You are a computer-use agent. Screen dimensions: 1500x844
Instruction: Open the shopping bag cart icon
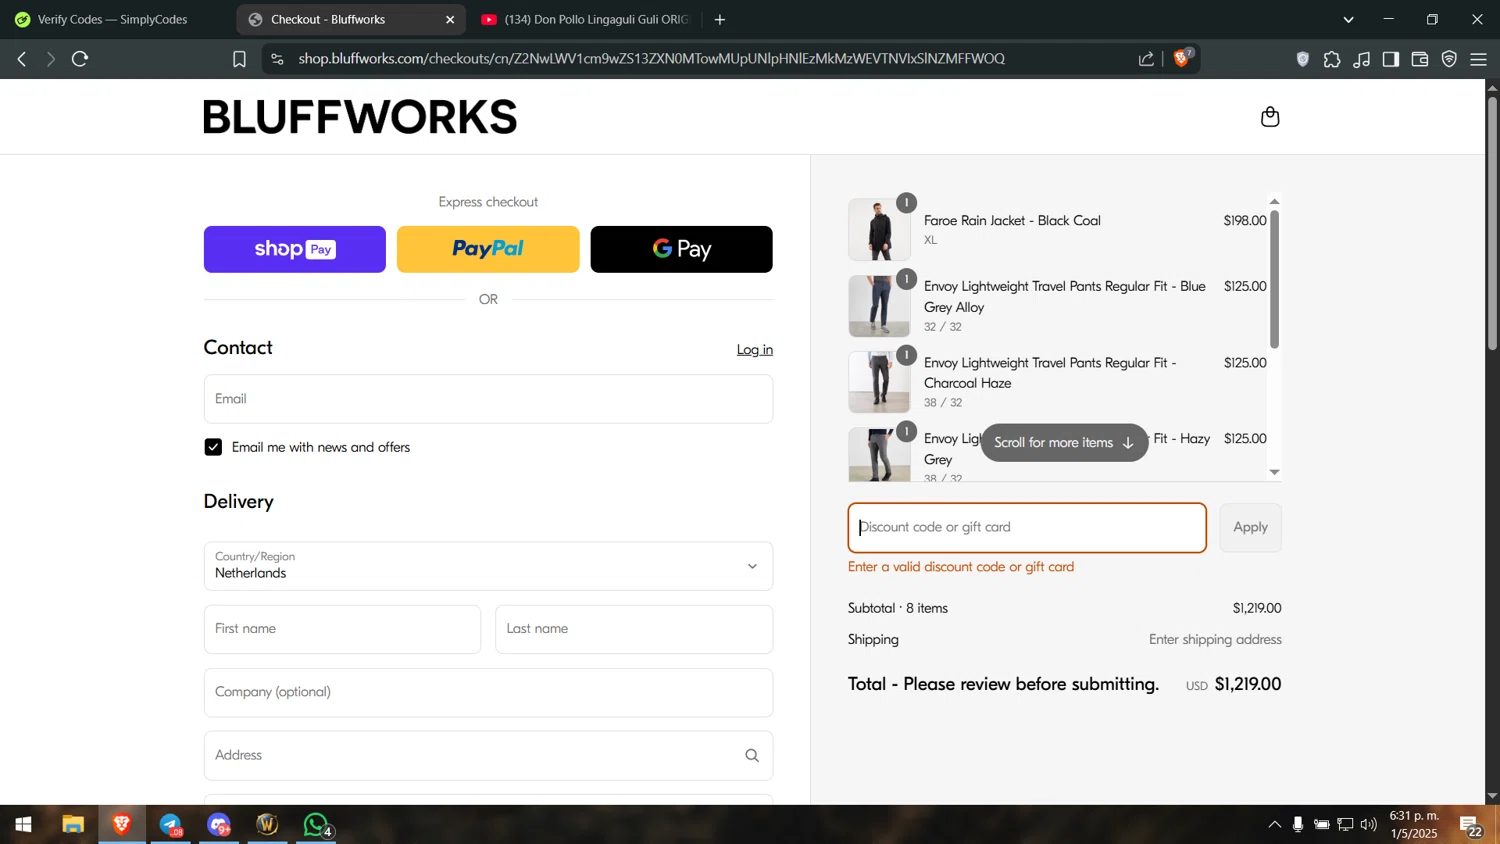click(x=1270, y=117)
